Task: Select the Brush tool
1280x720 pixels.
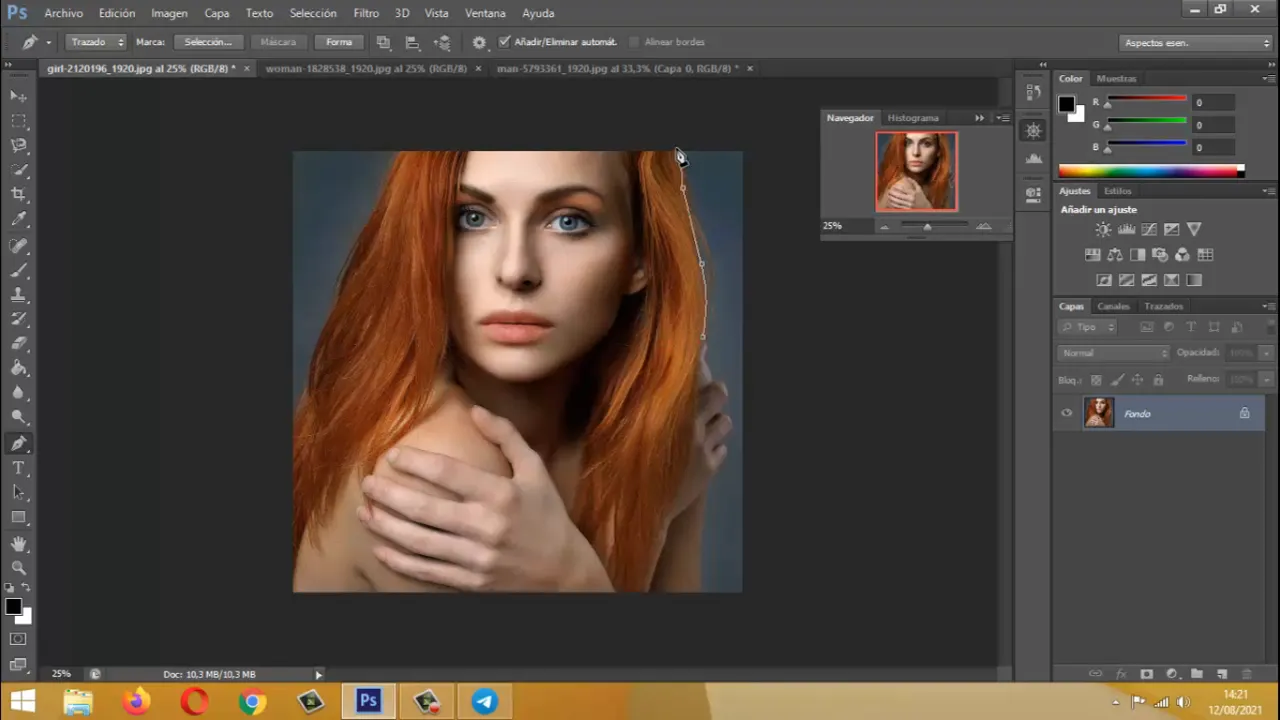Action: click(x=18, y=270)
